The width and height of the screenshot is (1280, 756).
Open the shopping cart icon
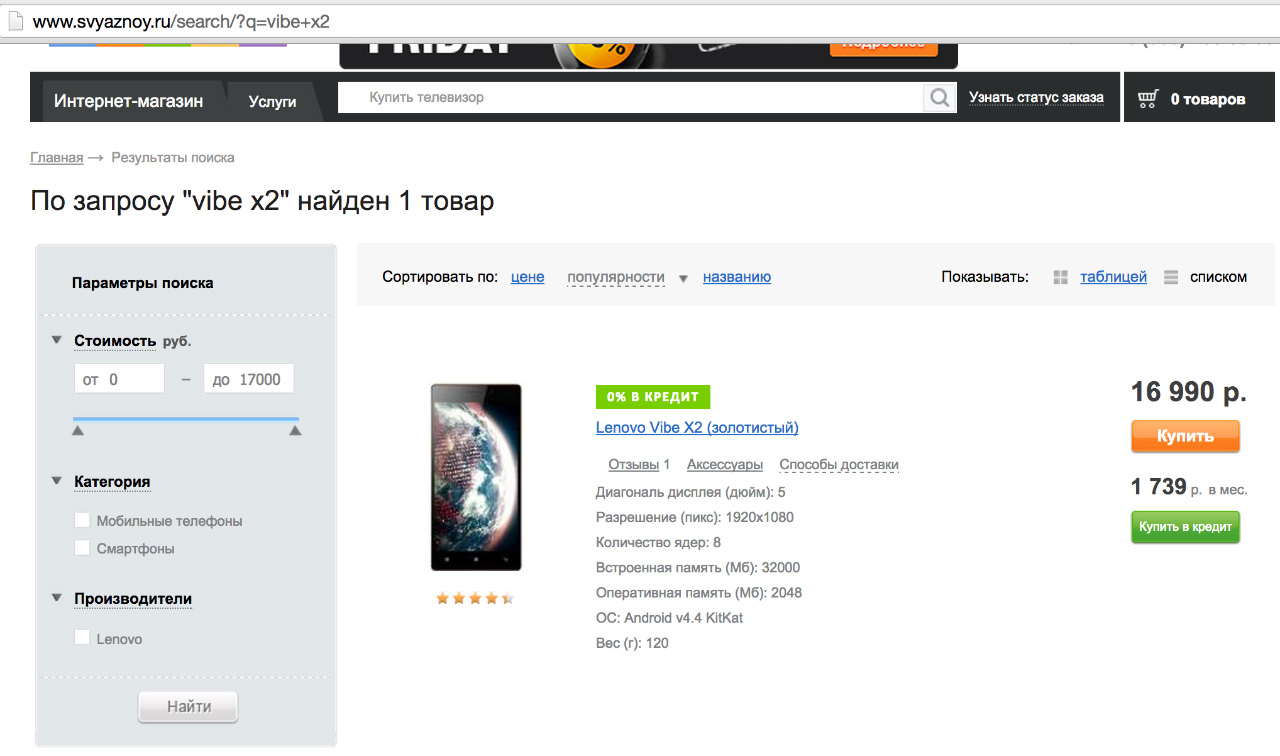click(1148, 99)
